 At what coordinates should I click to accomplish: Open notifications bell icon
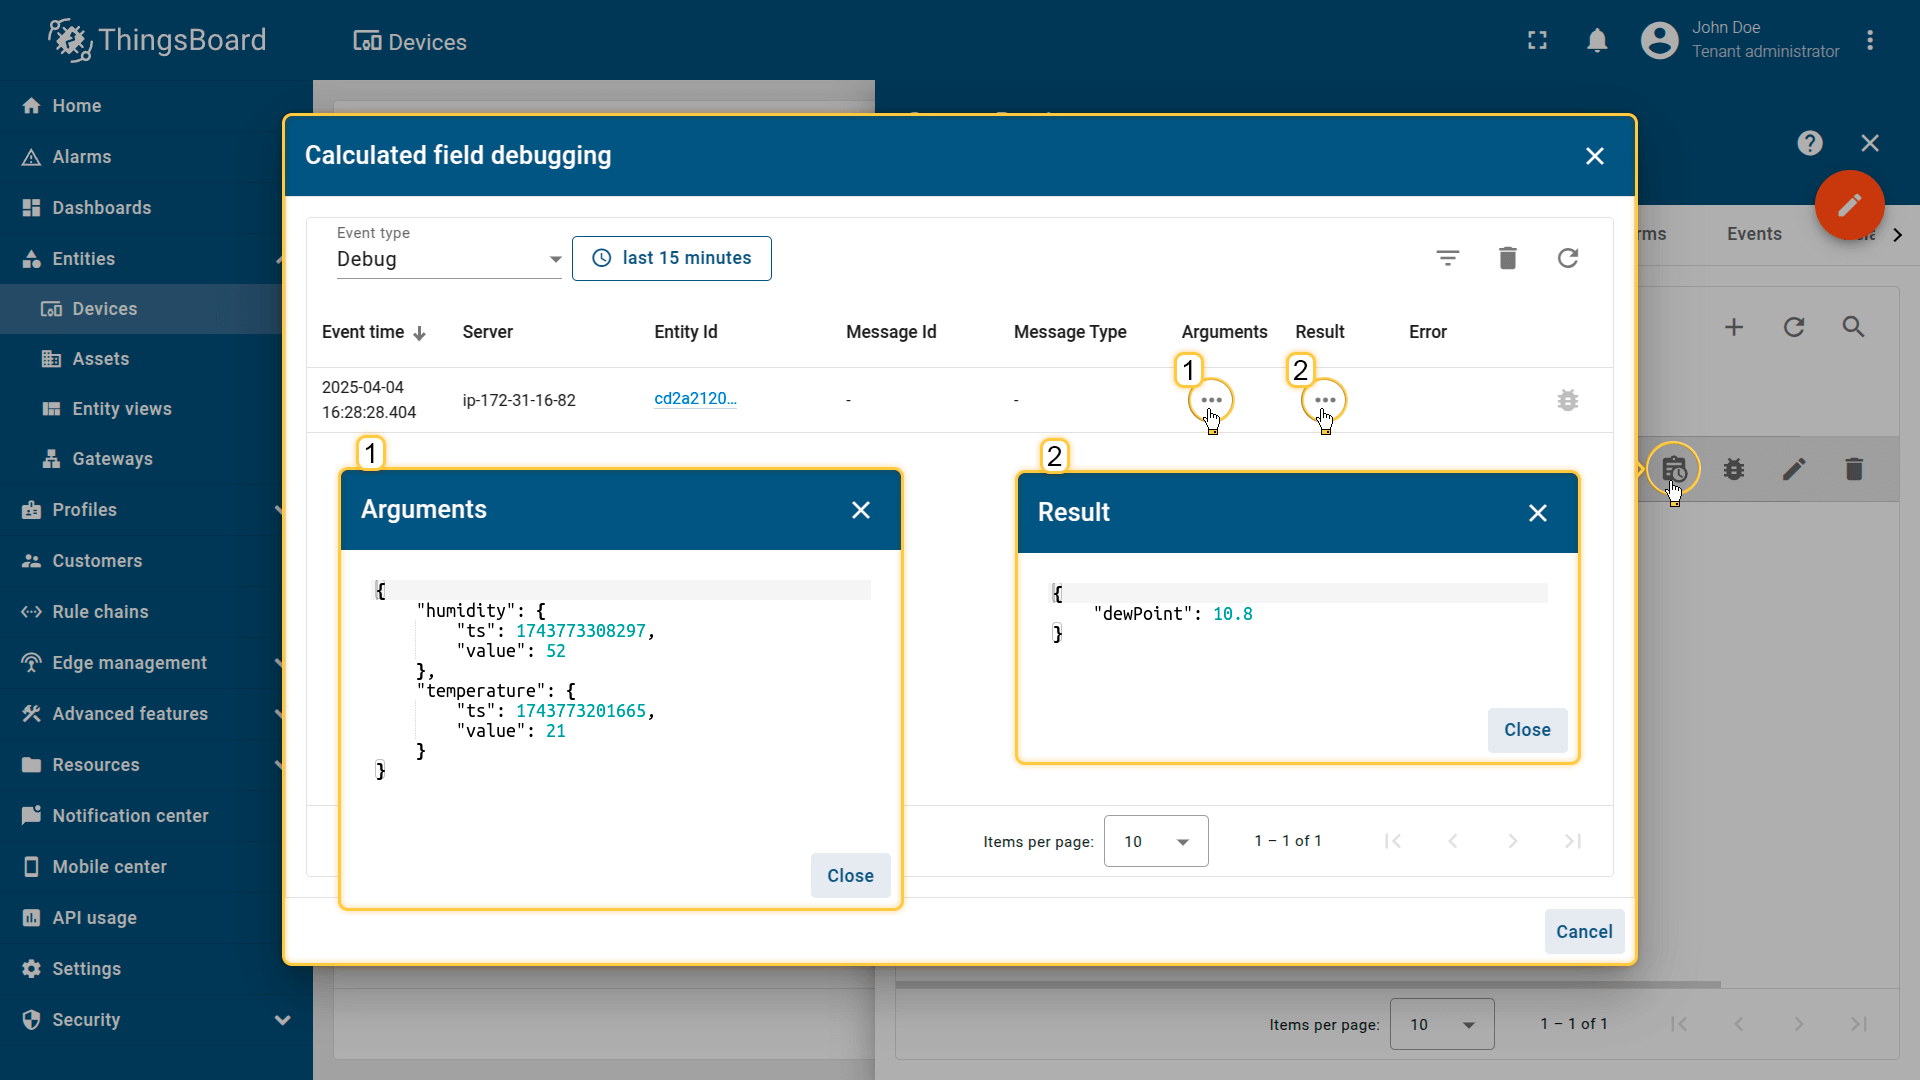1597,41
